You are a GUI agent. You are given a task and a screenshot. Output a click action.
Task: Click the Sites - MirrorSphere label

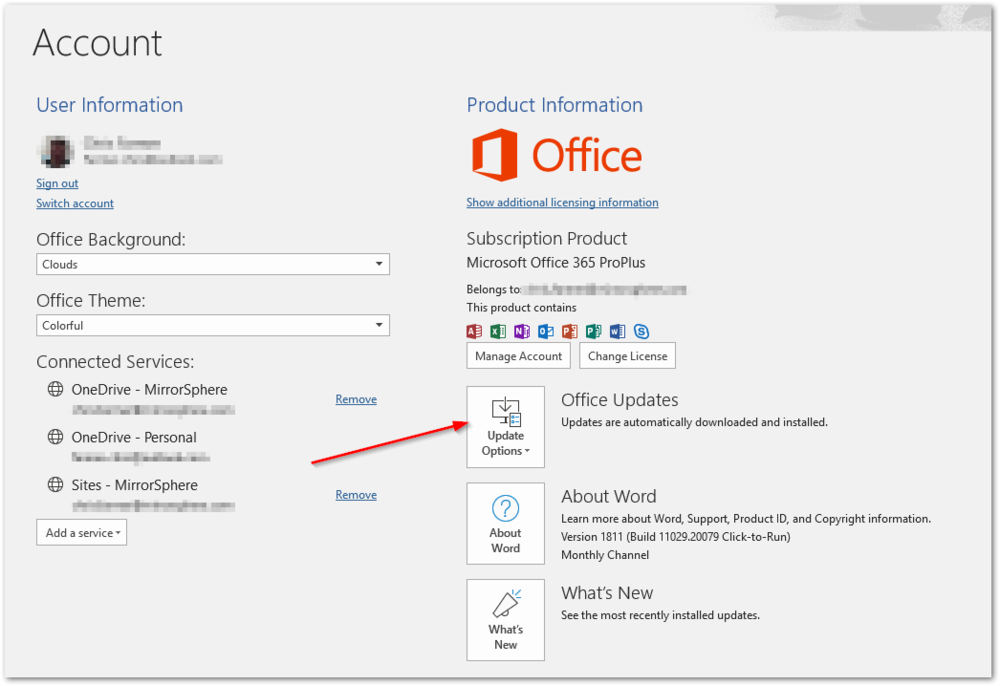(x=135, y=485)
